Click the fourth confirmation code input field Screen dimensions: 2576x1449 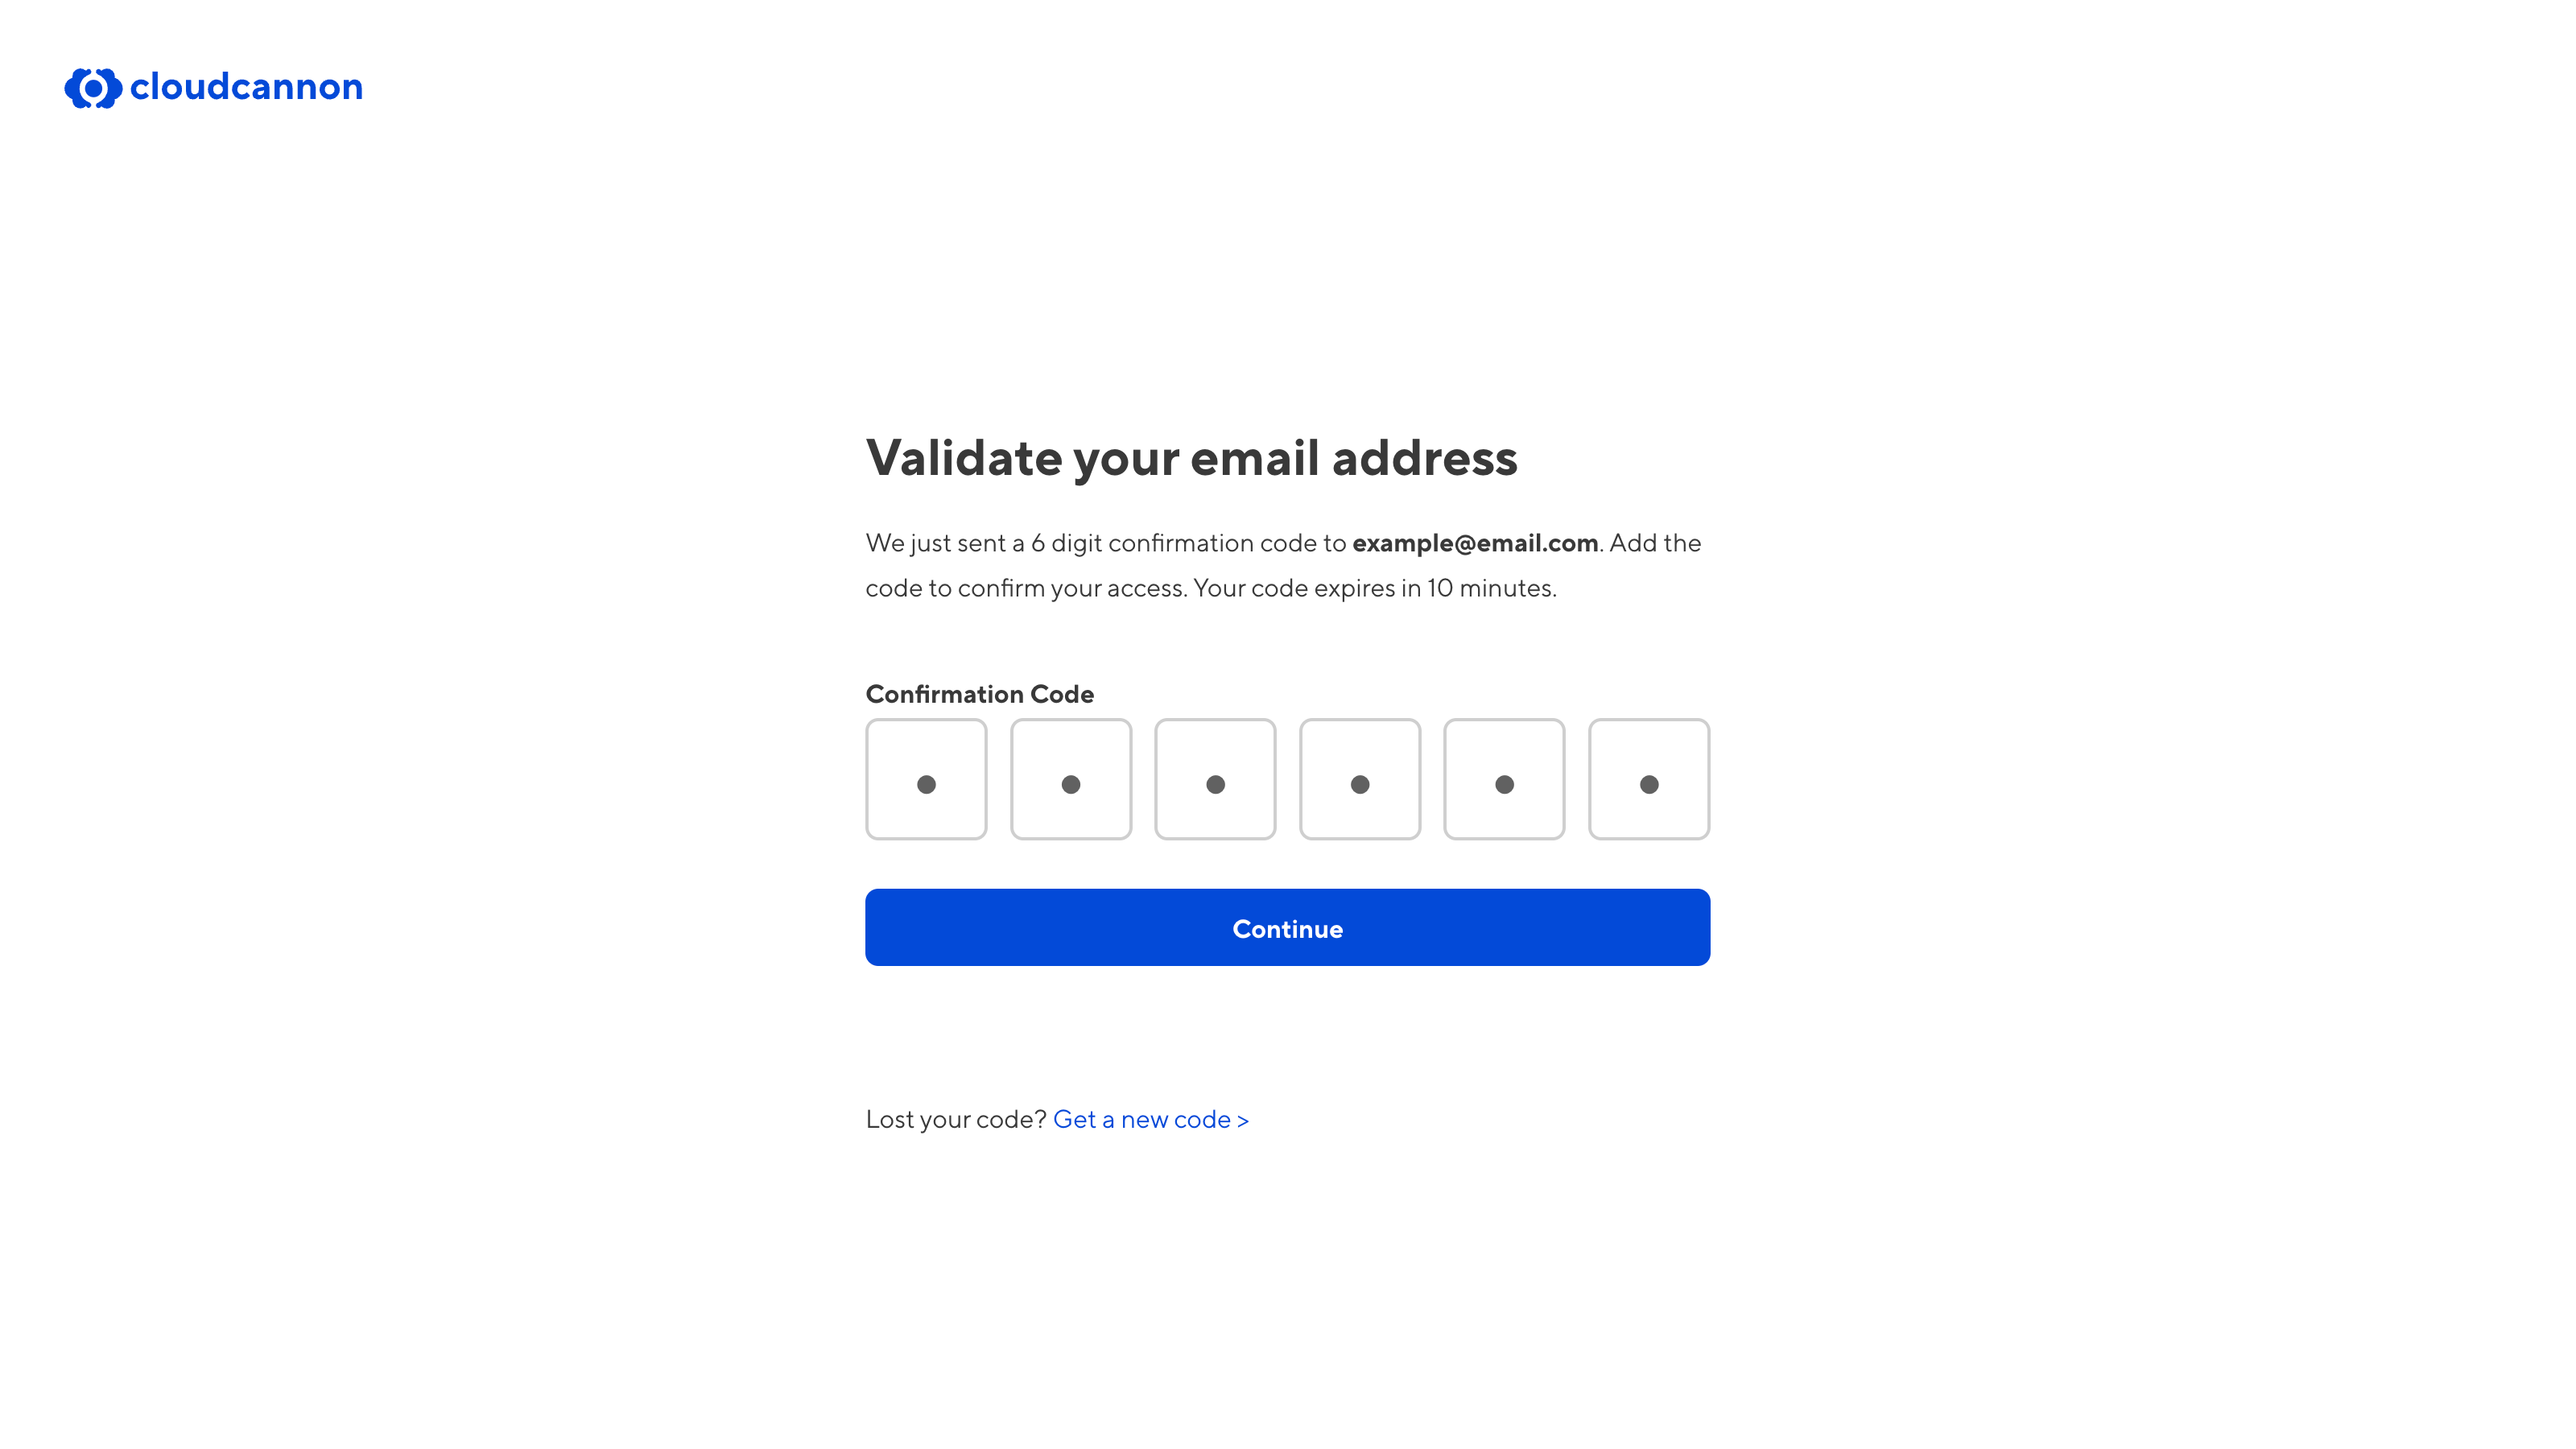pos(1359,778)
